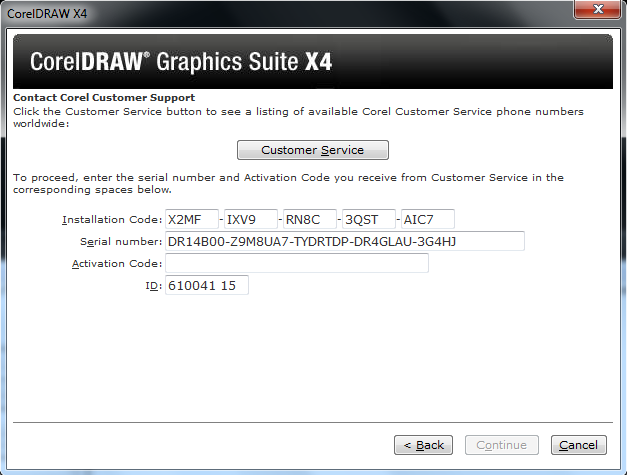Click Installation Code box showing RN8C
Image resolution: width=627 pixels, height=475 pixels.
coord(310,219)
